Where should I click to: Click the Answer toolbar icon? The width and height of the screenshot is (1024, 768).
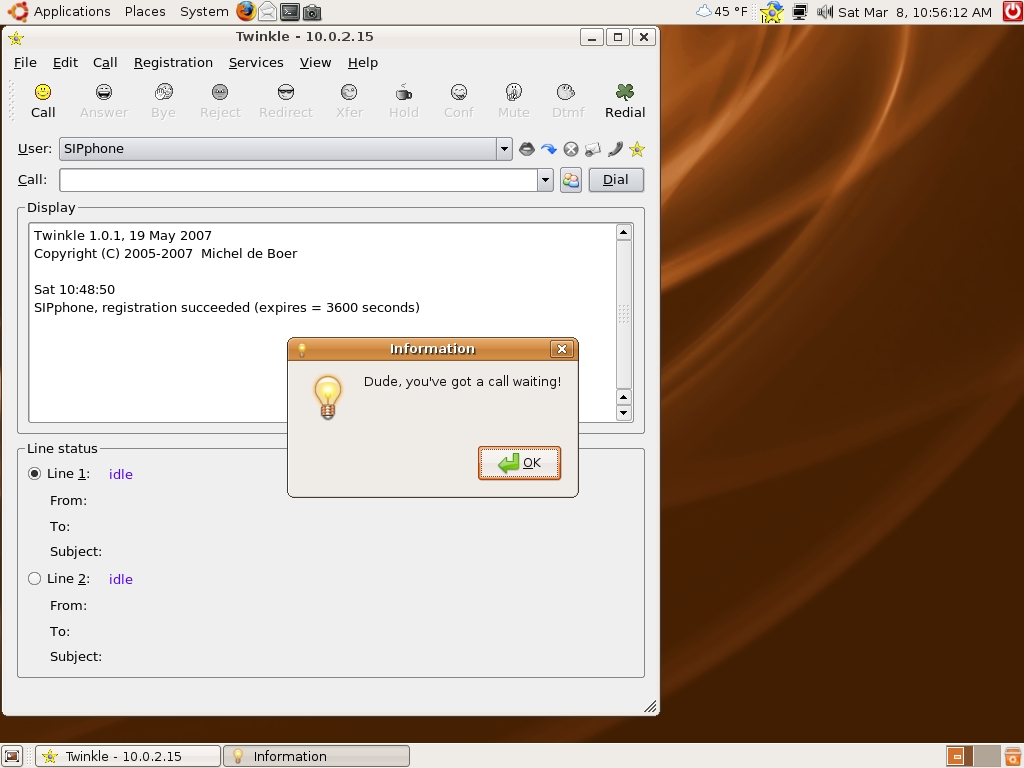(x=104, y=92)
